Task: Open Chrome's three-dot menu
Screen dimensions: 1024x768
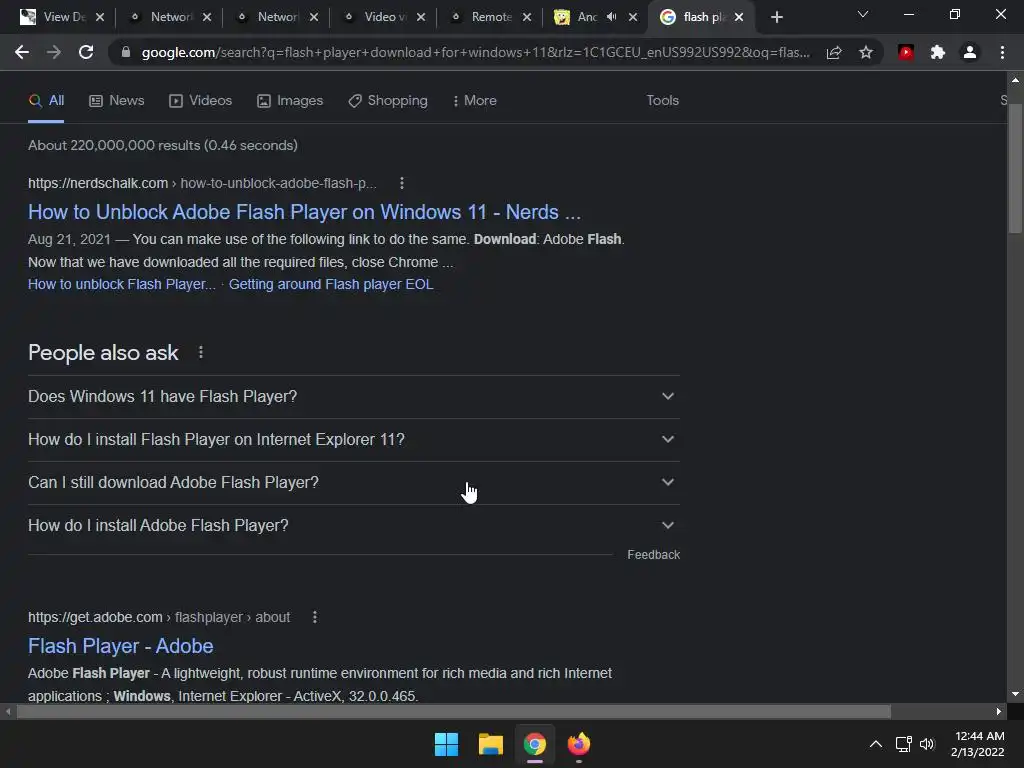Action: pos(1002,52)
